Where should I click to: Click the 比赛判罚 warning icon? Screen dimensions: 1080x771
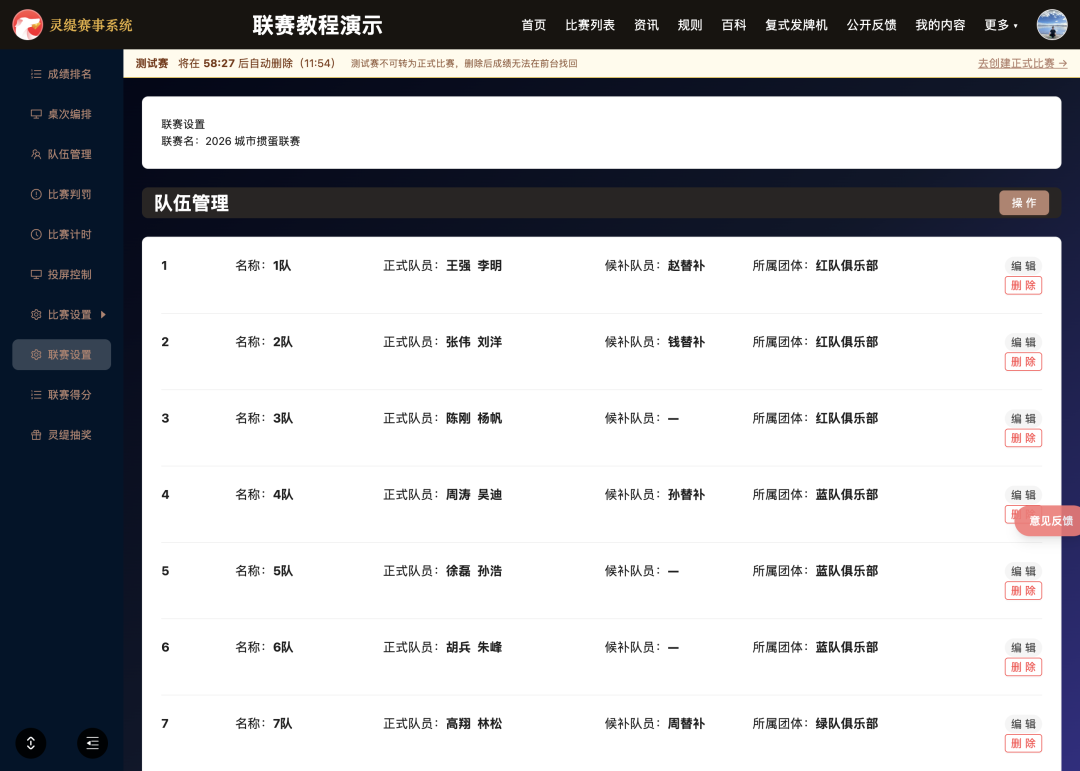36,194
